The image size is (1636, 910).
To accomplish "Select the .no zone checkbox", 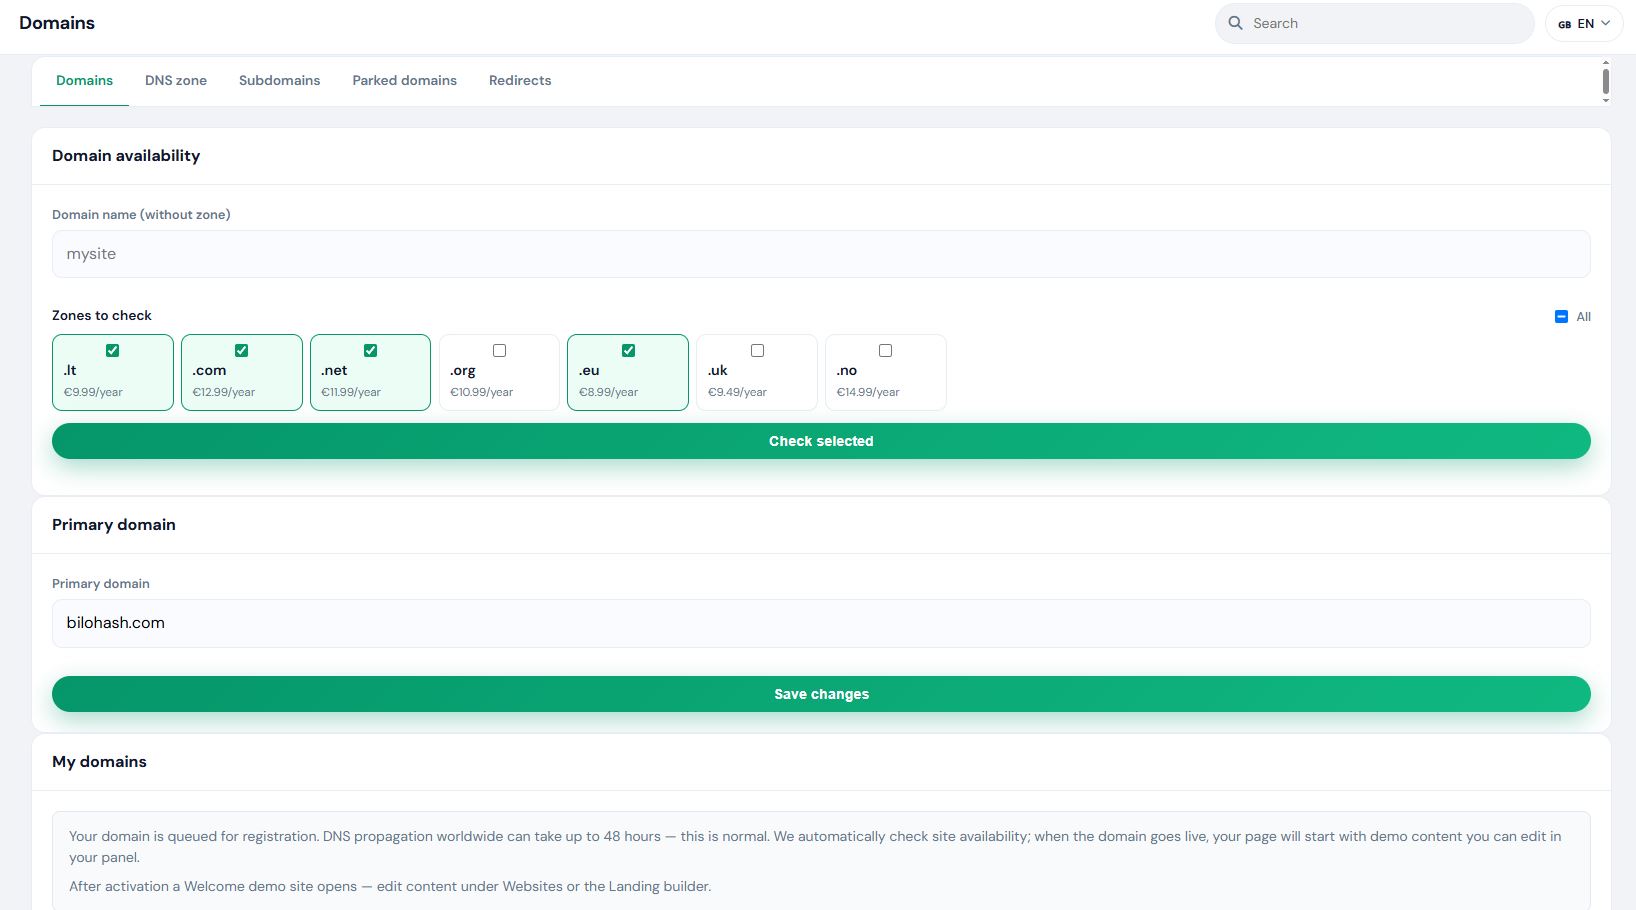I will pyautogui.click(x=885, y=350).
